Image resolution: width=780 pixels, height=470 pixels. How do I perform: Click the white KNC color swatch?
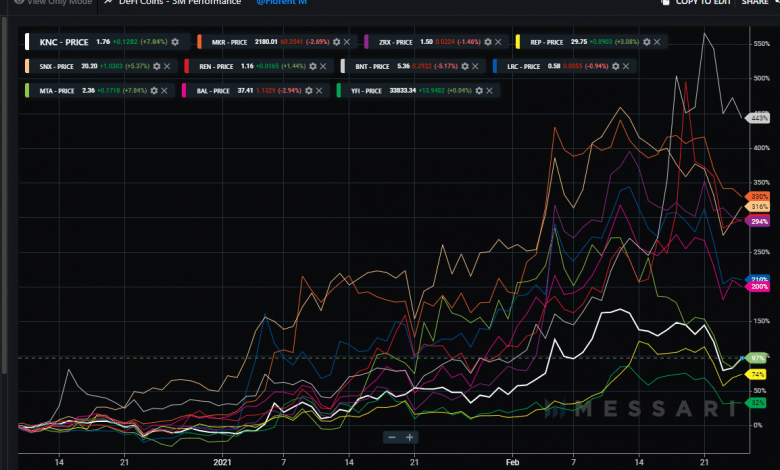tap(27, 42)
